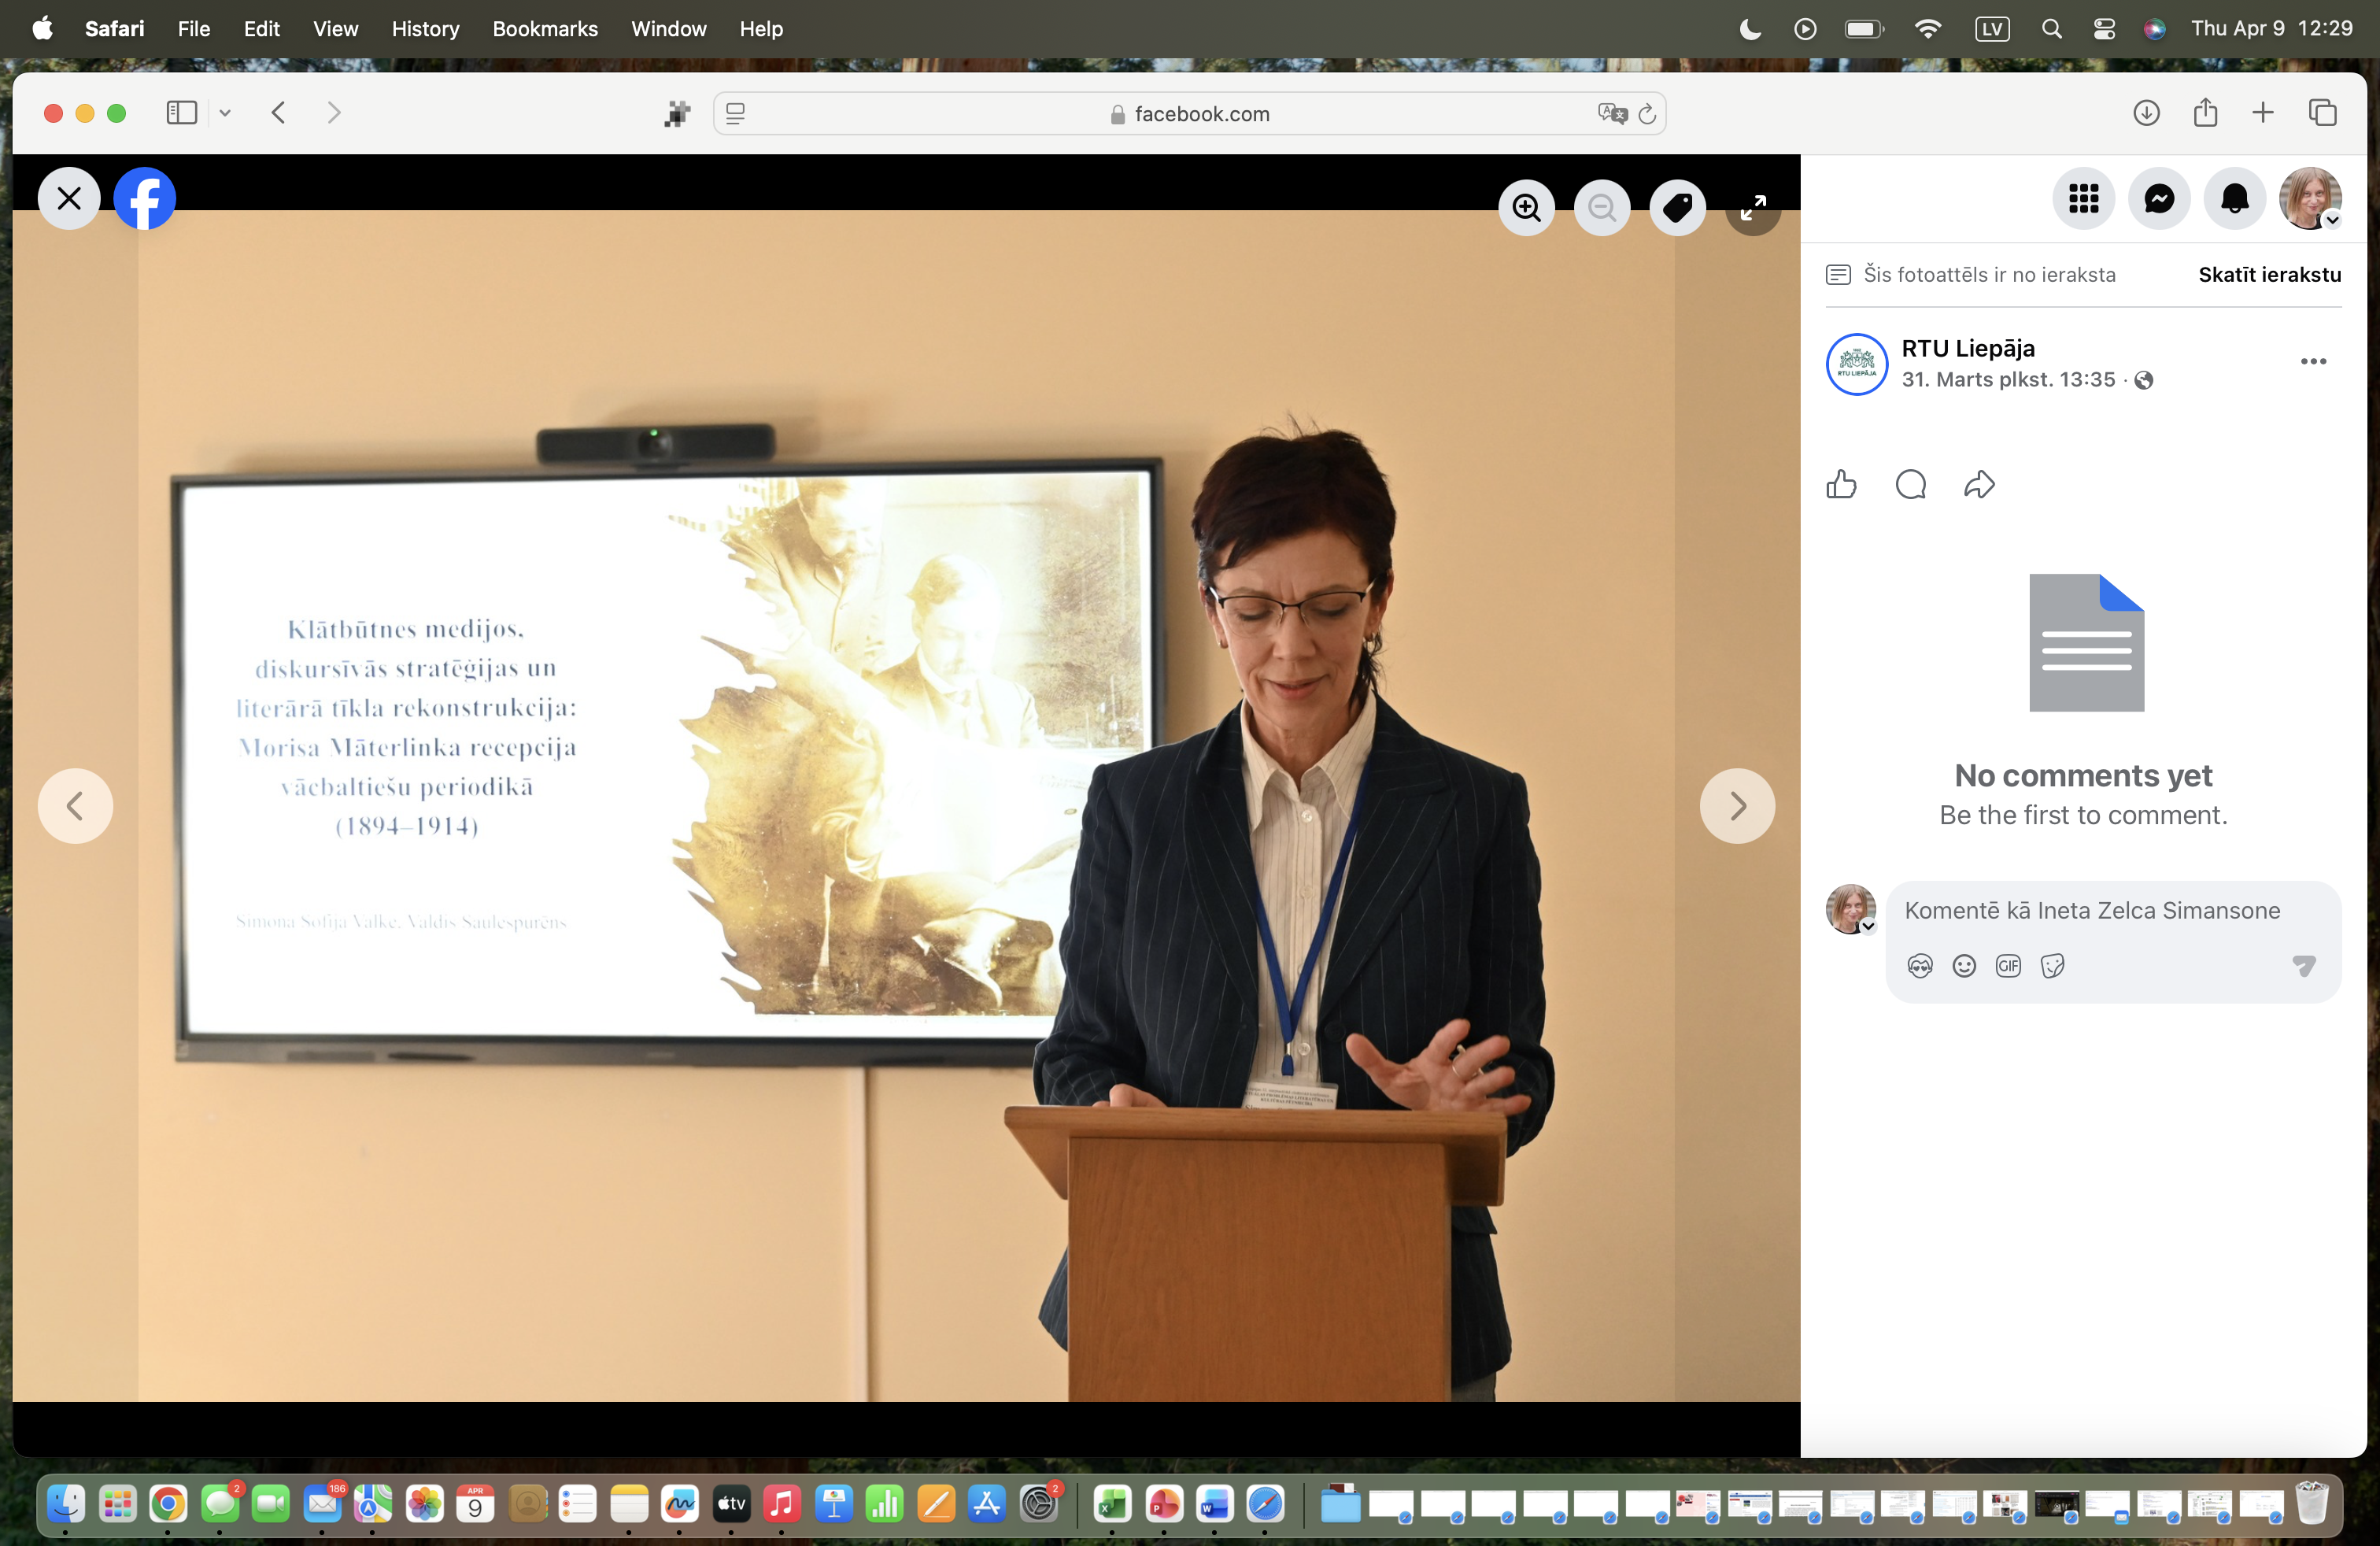
Task: Toggle Safari sidebar
Action: (182, 113)
